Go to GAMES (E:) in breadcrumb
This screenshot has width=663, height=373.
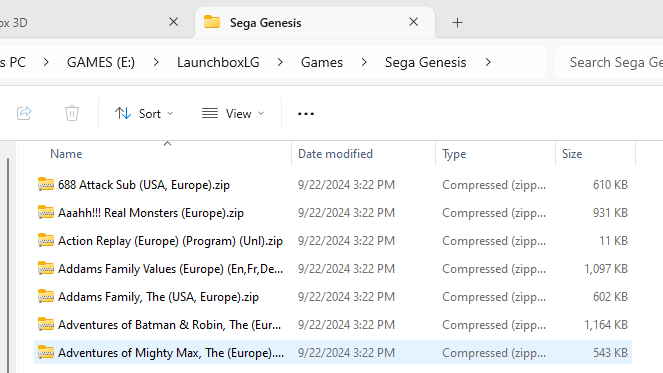(101, 62)
